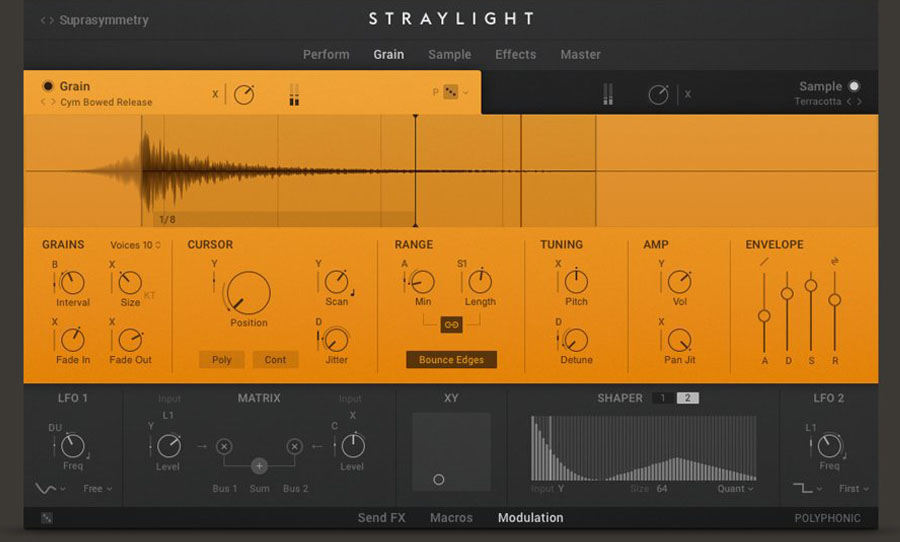The image size is (900, 542).
Task: Click the Range Length knob
Action: [480, 282]
